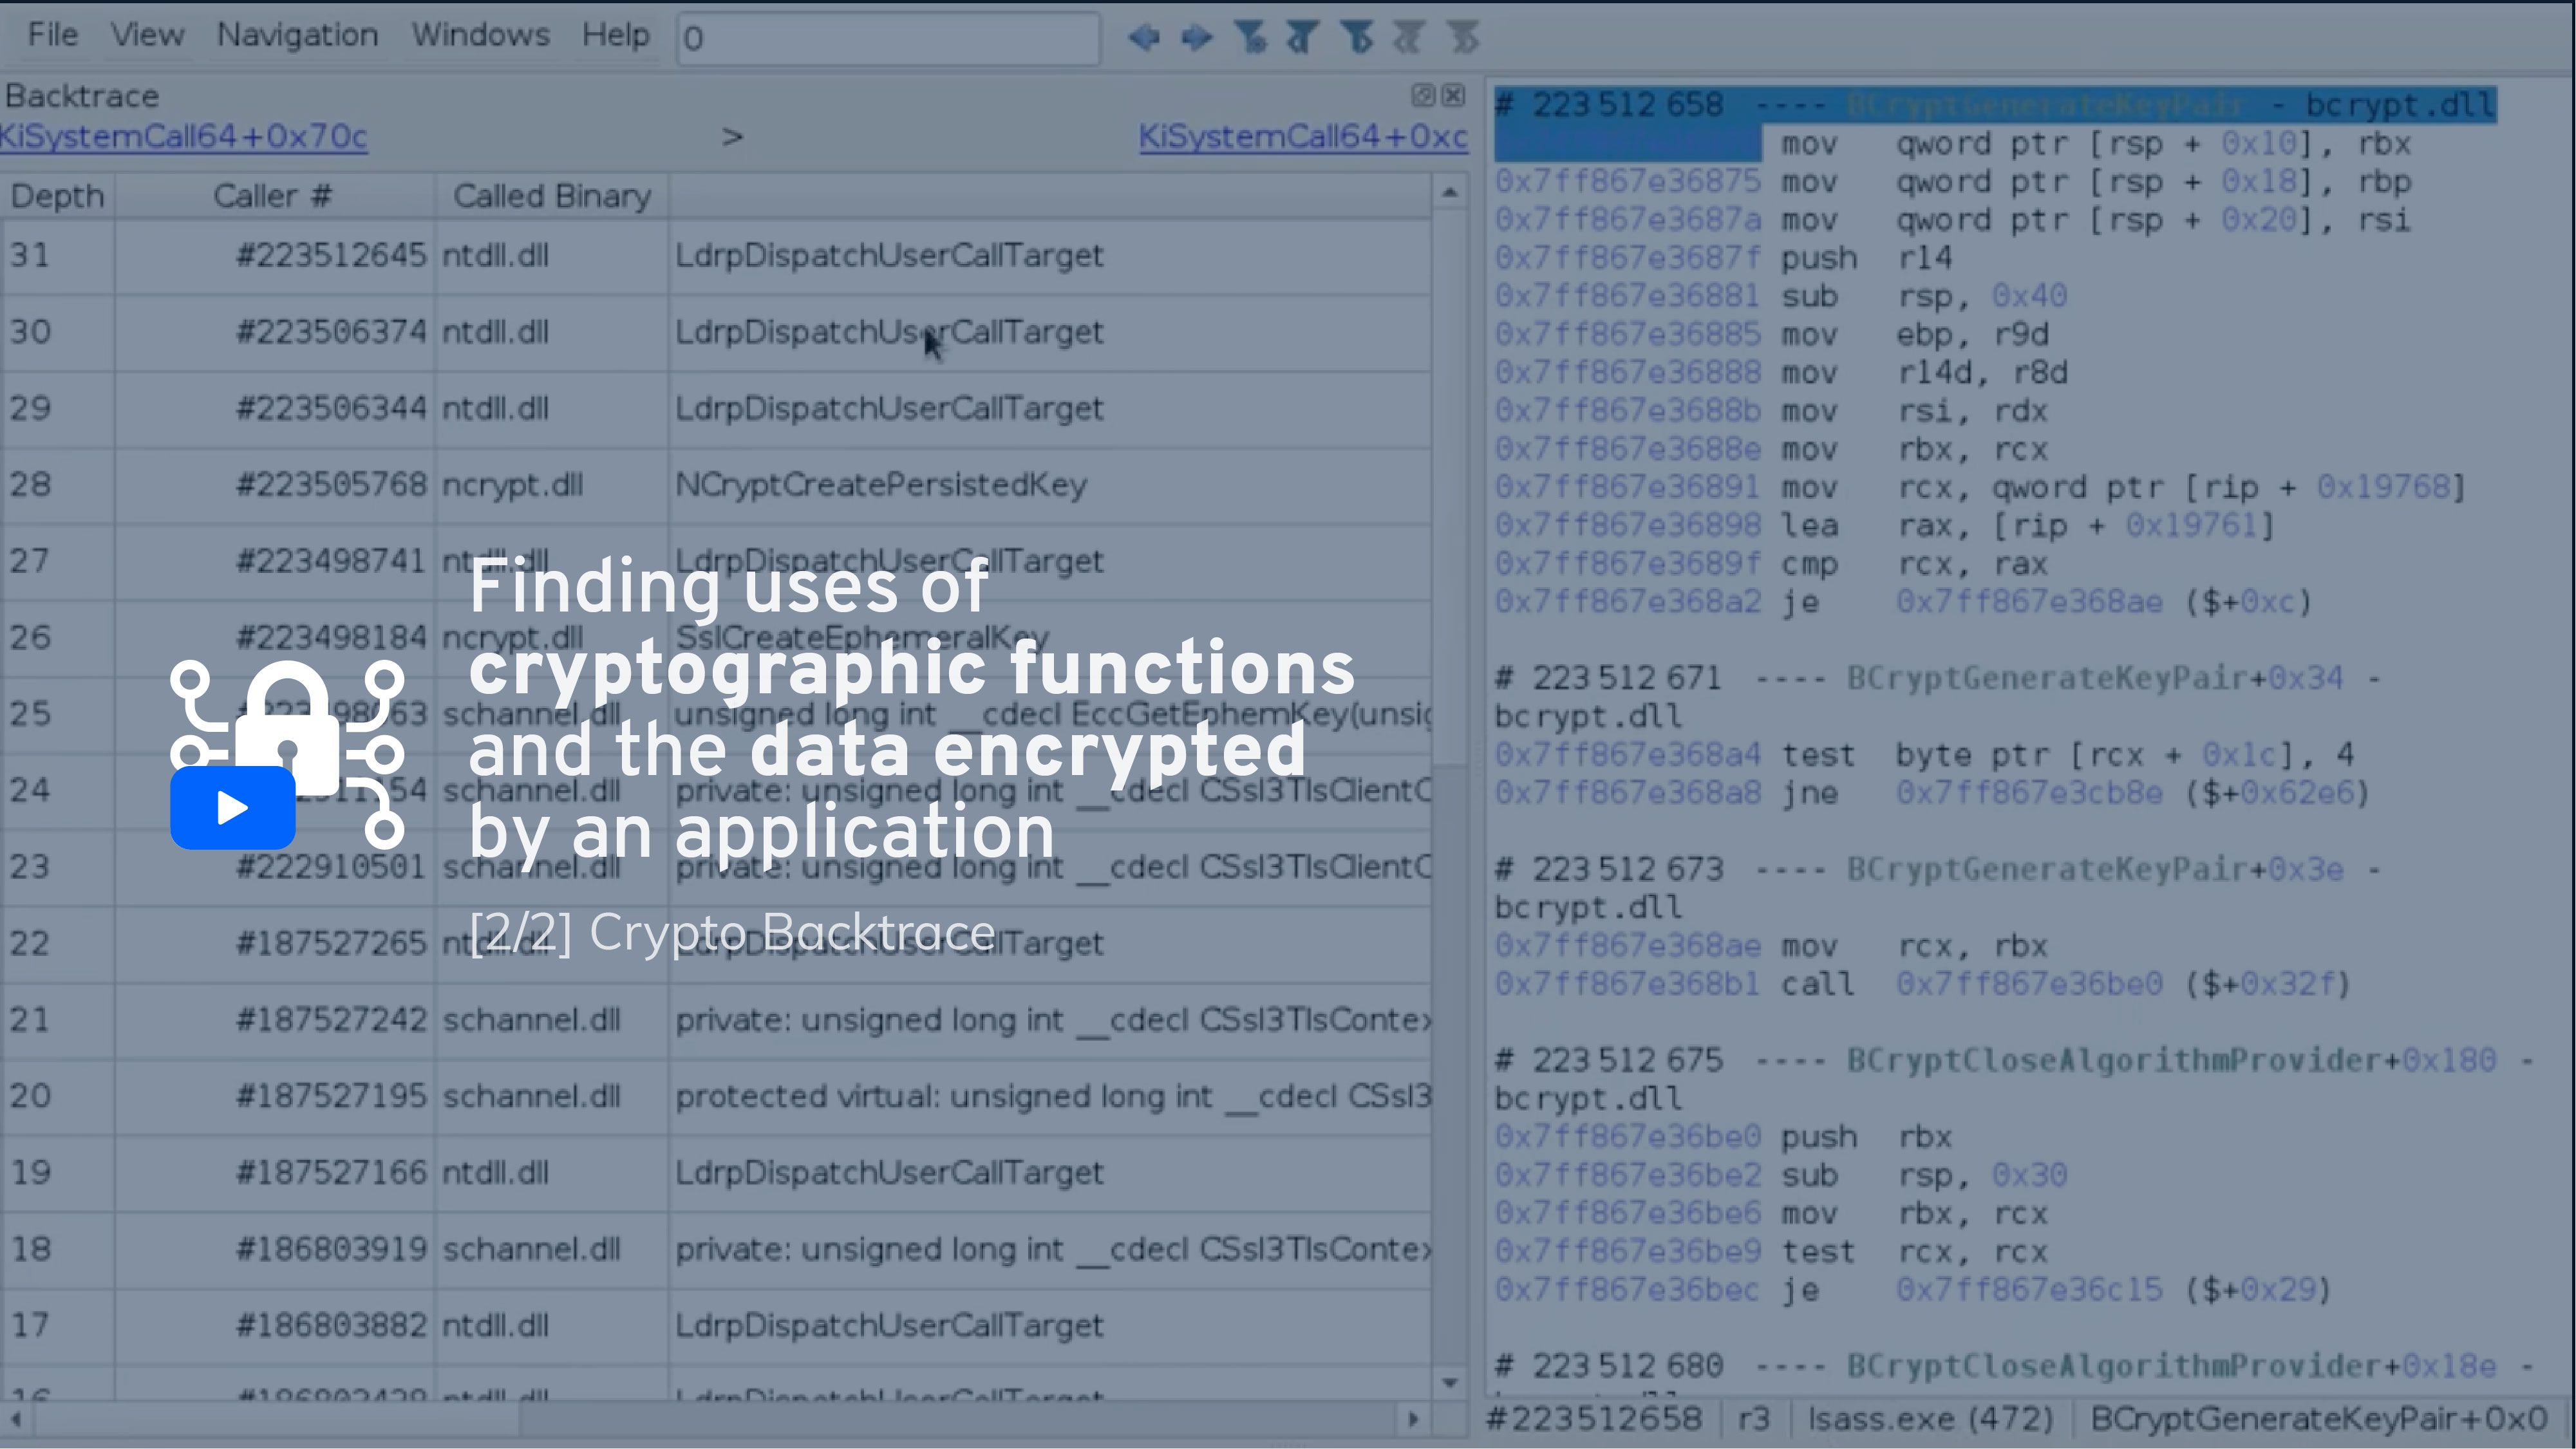Click the last grayed-out filter funnel icon
Image resolution: width=2576 pixels, height=1449 pixels.
pos(1463,38)
